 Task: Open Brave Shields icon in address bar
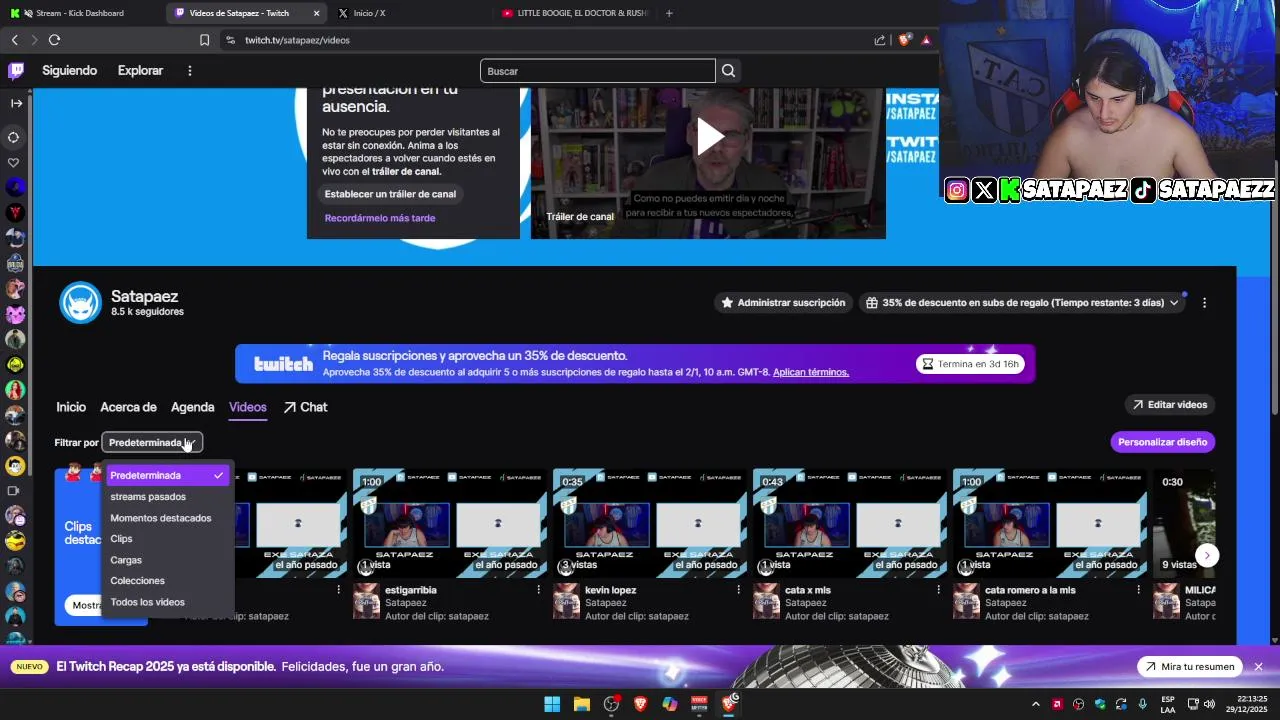coord(905,40)
